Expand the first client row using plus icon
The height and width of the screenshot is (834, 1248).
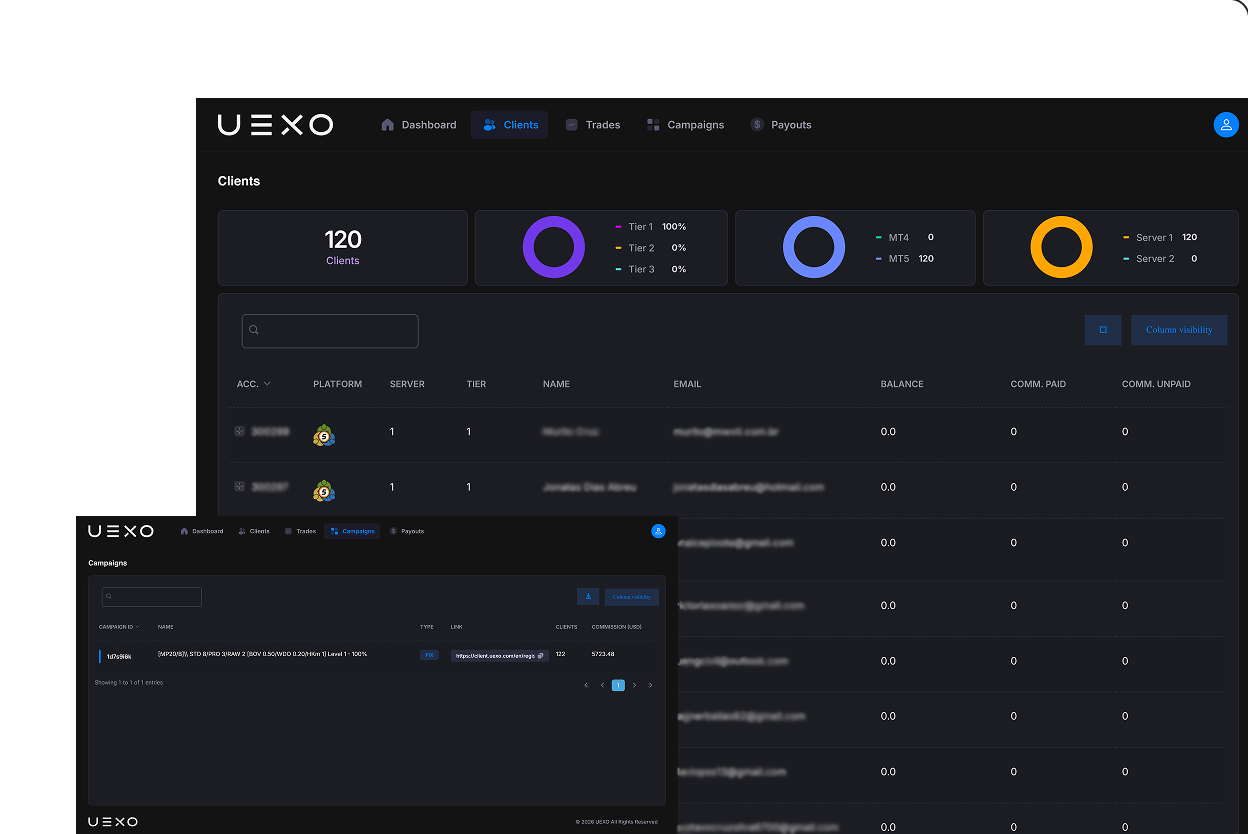[240, 431]
